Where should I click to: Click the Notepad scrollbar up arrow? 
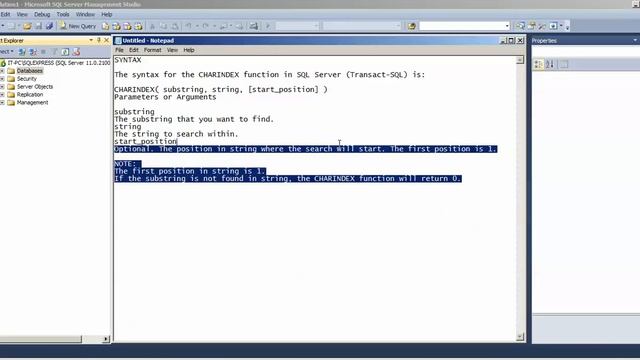[x=520, y=60]
